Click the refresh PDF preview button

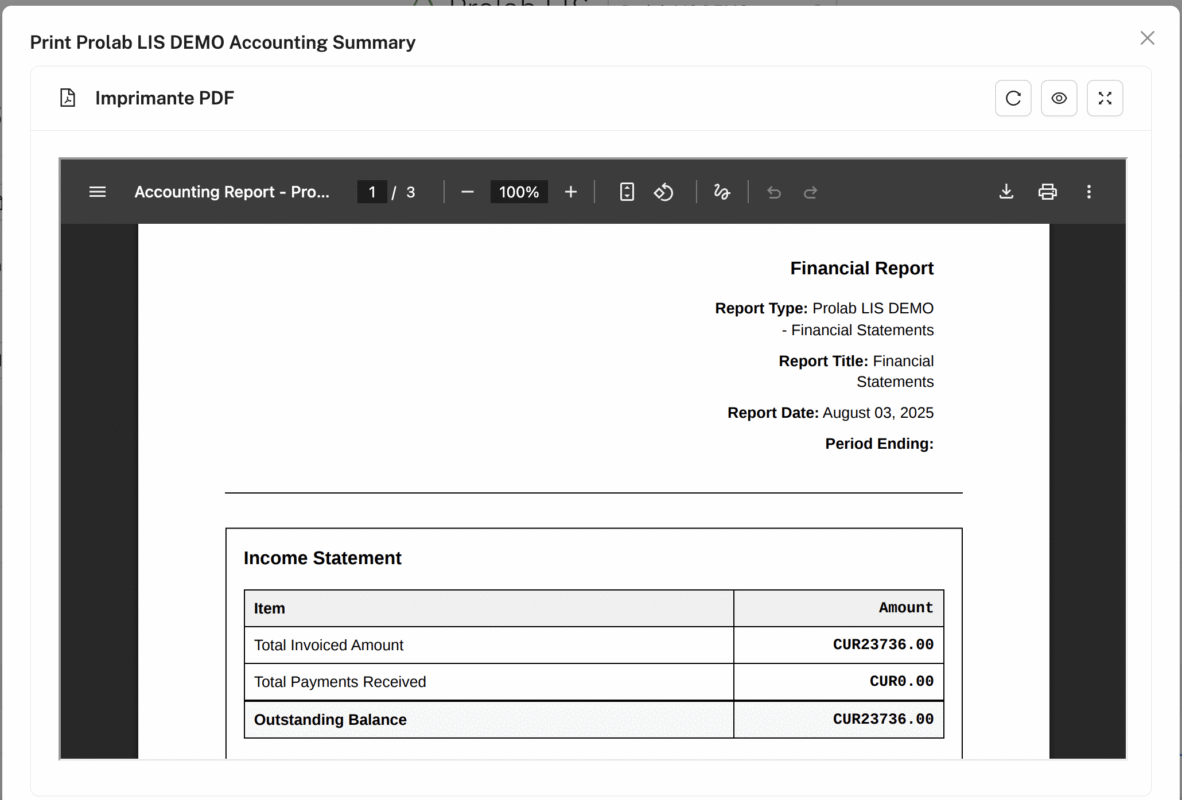coord(1013,98)
